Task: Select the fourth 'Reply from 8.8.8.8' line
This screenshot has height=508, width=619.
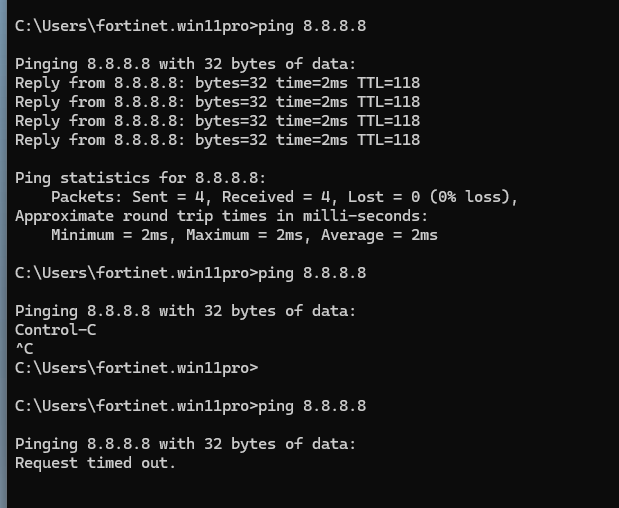Action: point(217,139)
